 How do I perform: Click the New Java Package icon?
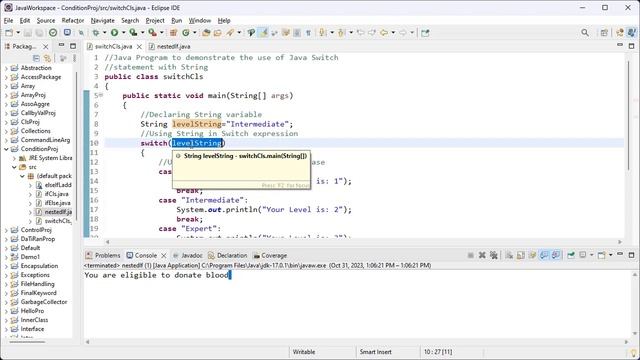pos(173,33)
